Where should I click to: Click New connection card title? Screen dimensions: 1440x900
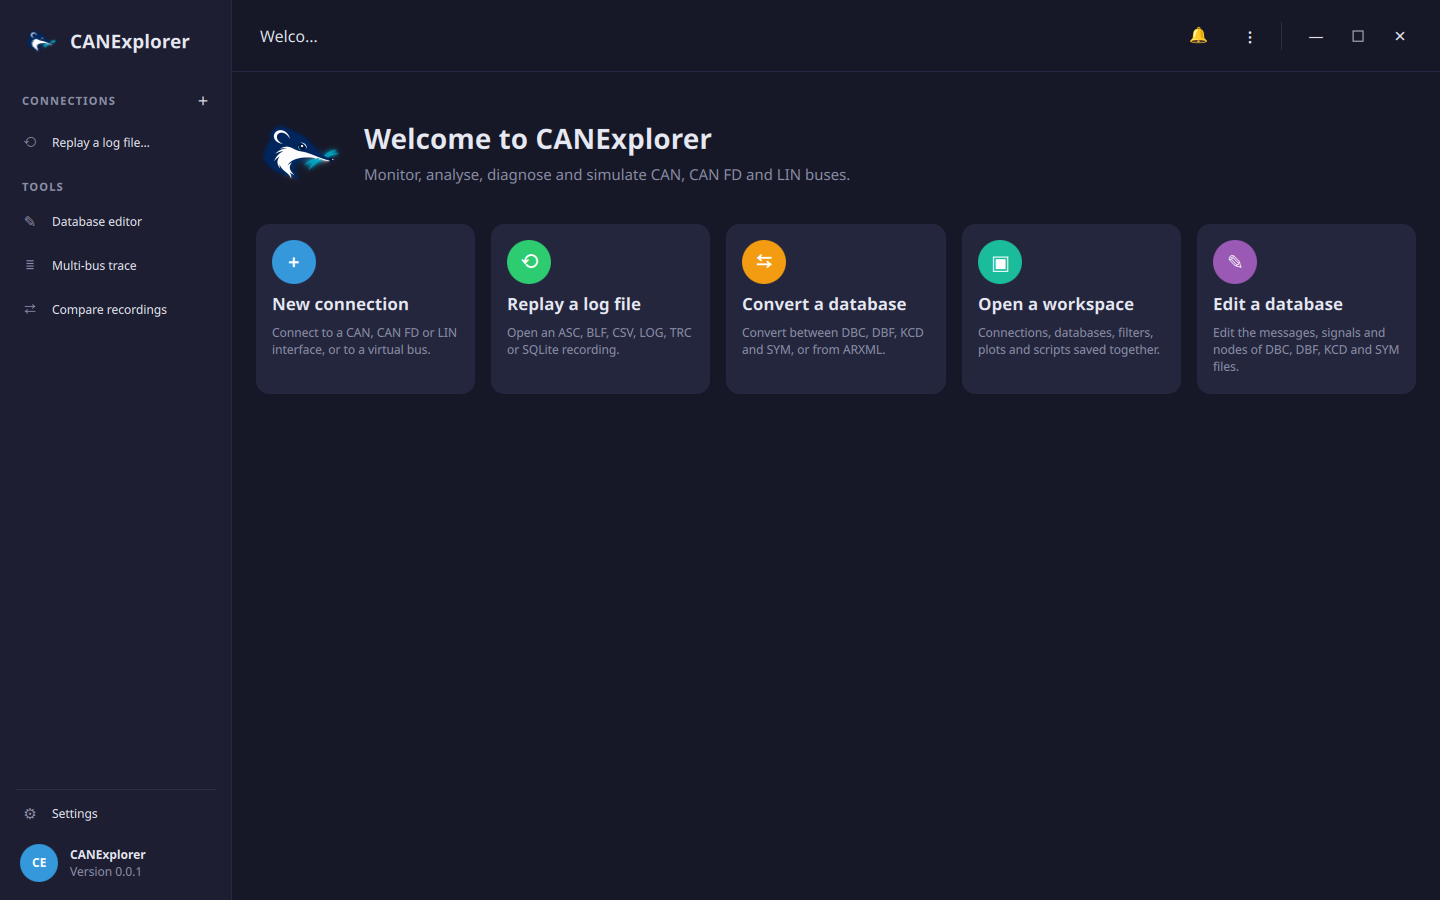tap(340, 304)
